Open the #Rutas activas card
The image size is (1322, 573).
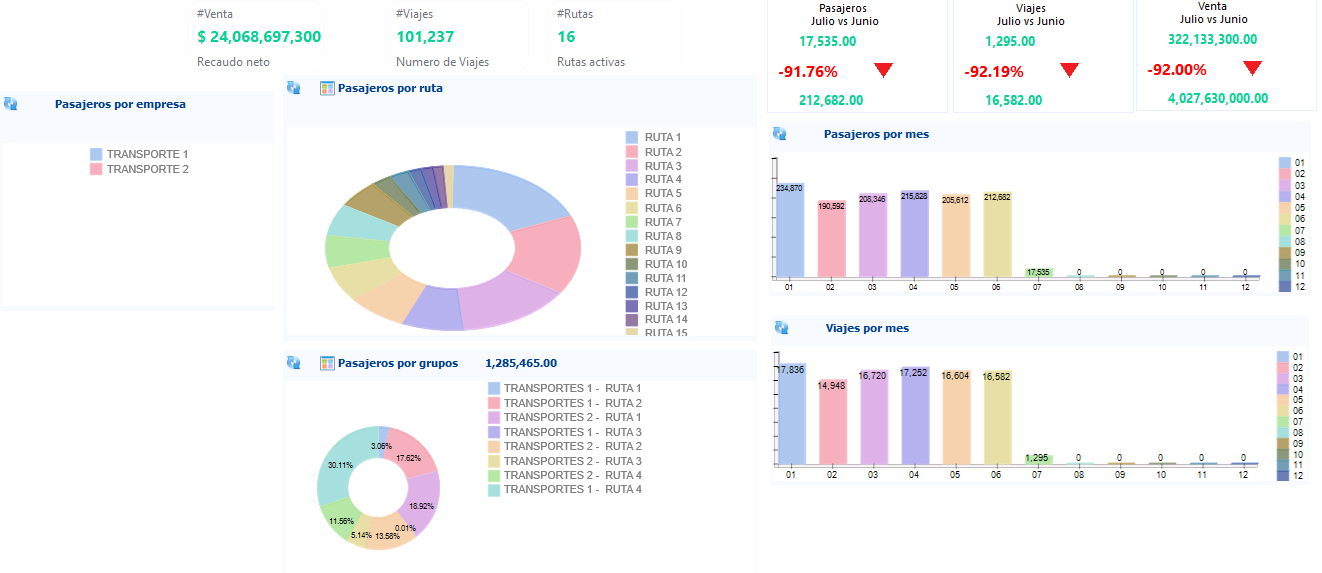point(618,37)
